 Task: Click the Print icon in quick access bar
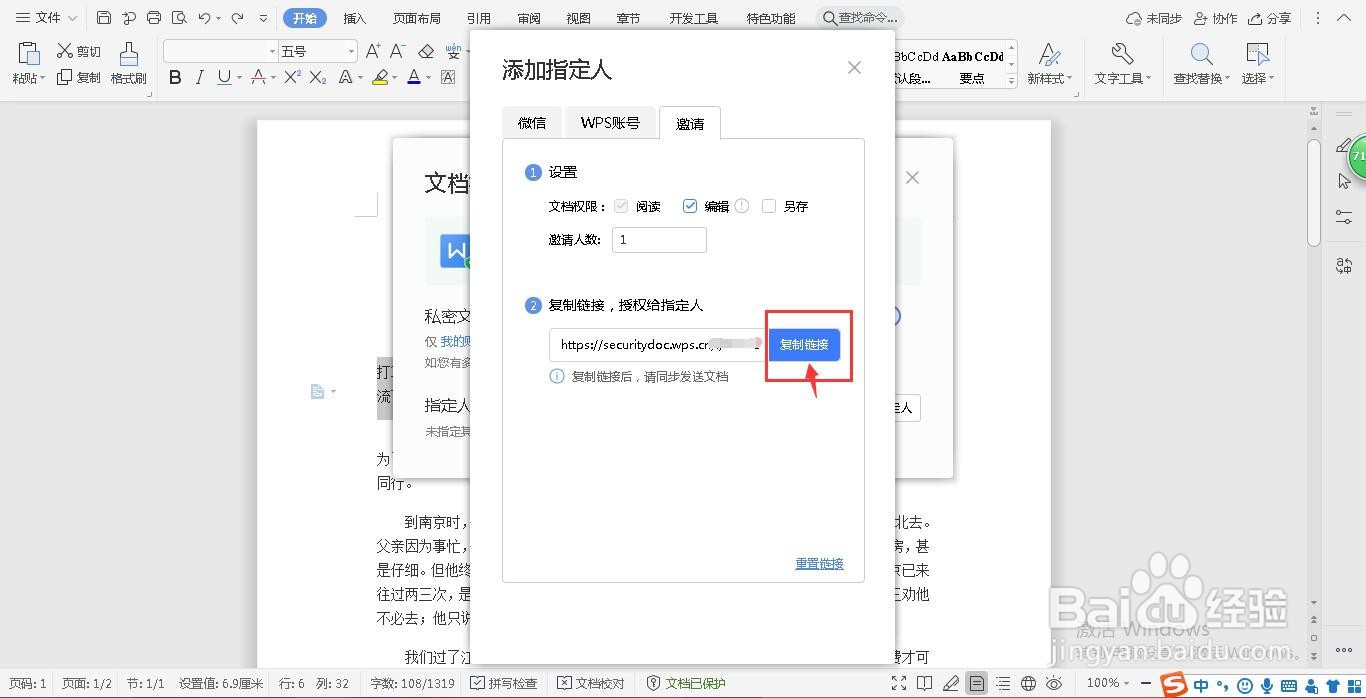pyautogui.click(x=154, y=18)
